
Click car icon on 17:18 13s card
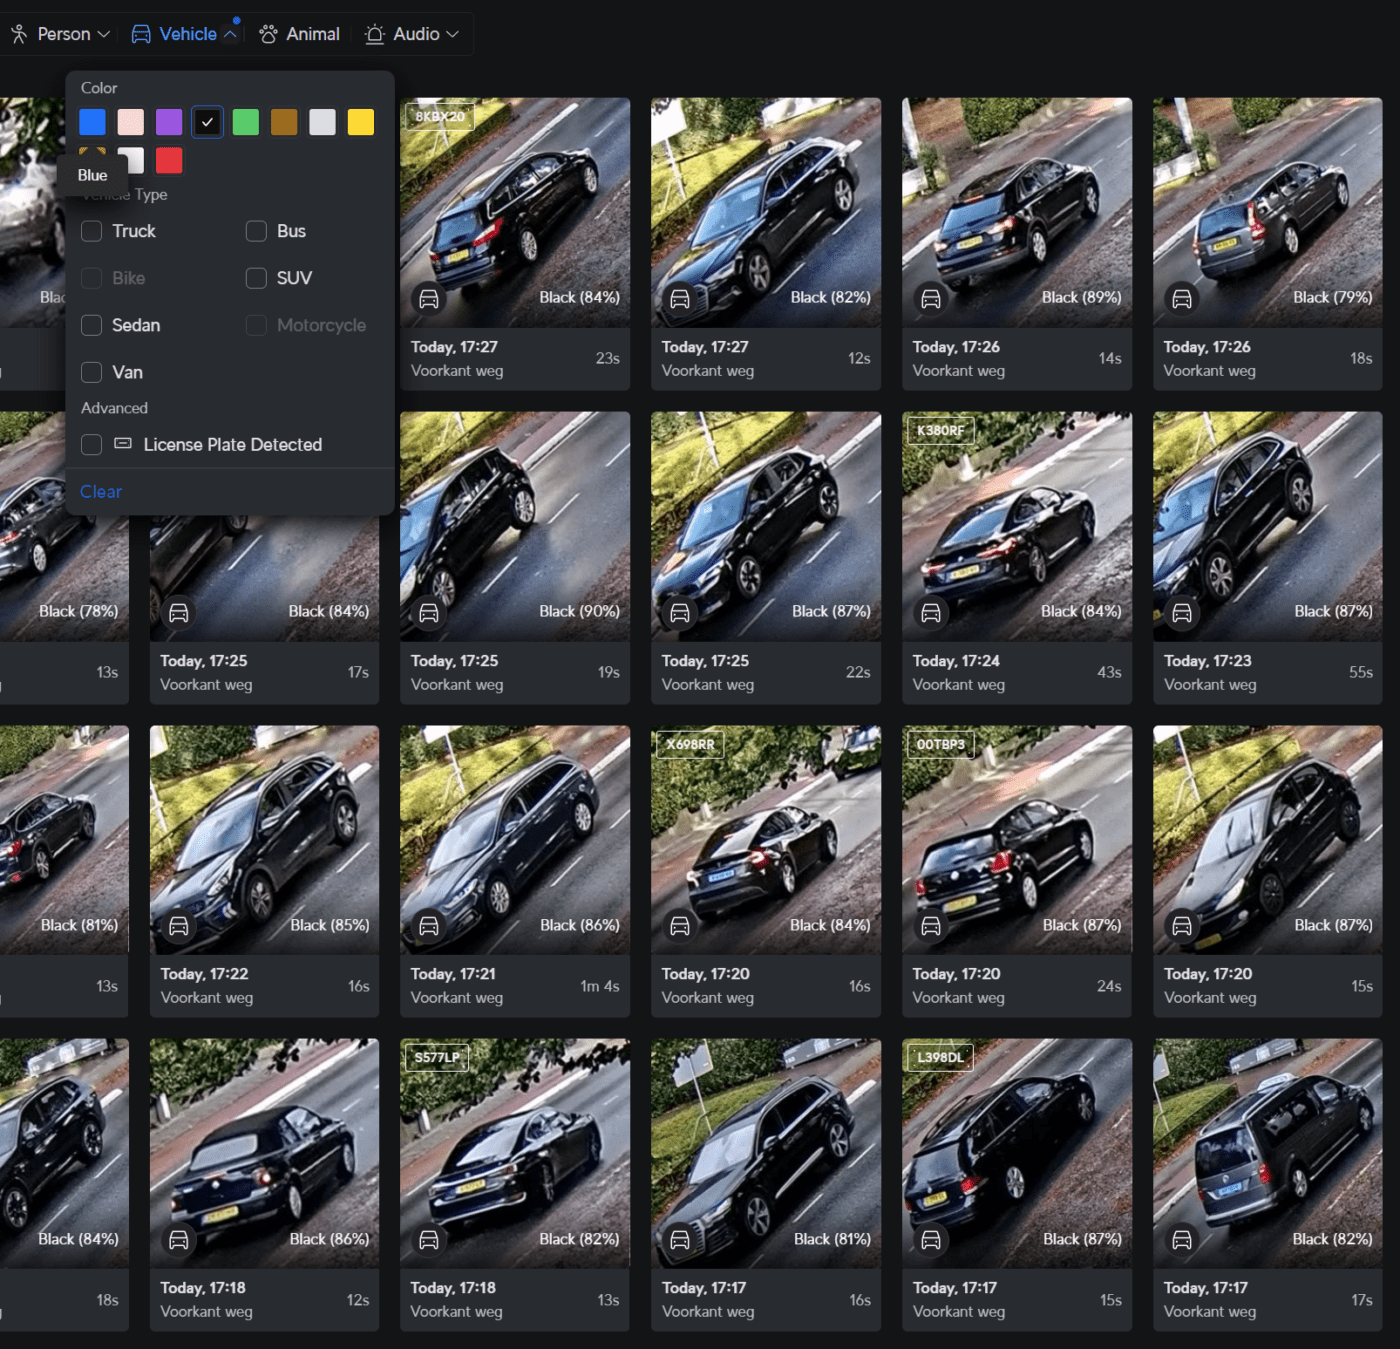pyautogui.click(x=429, y=1241)
